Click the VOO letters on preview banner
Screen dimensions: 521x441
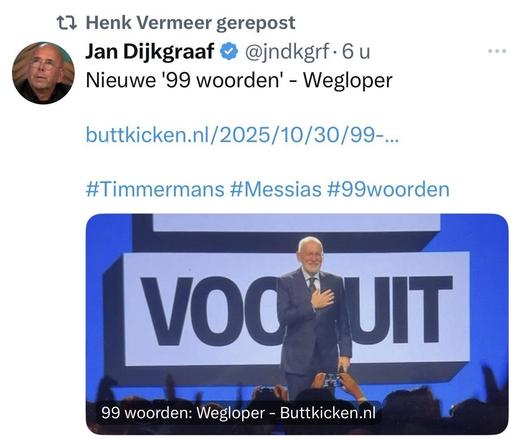pos(210,311)
